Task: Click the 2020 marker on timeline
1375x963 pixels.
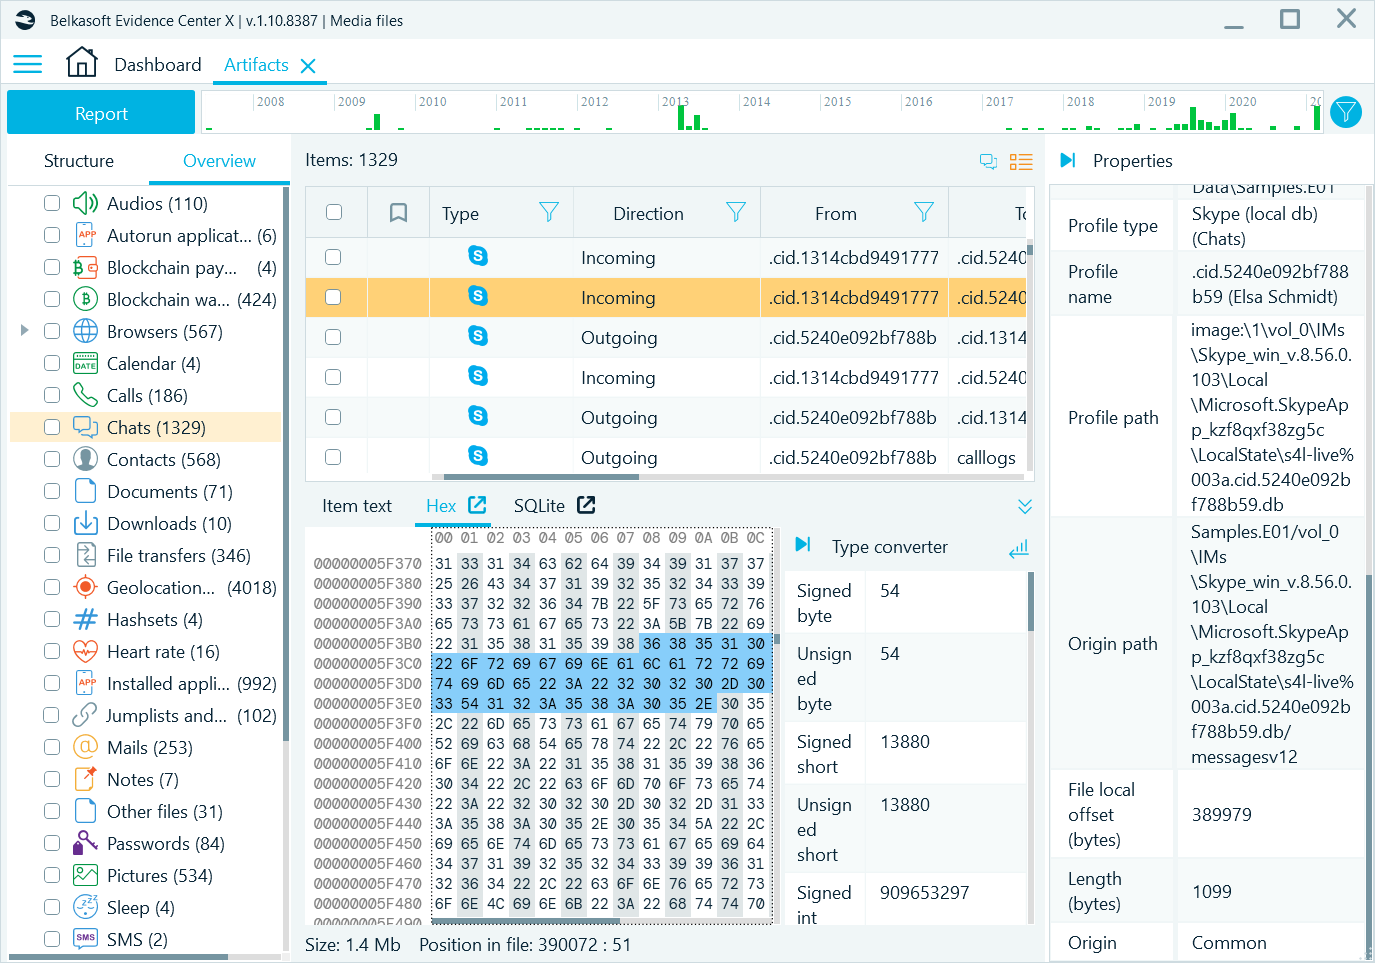Action: (x=1242, y=102)
